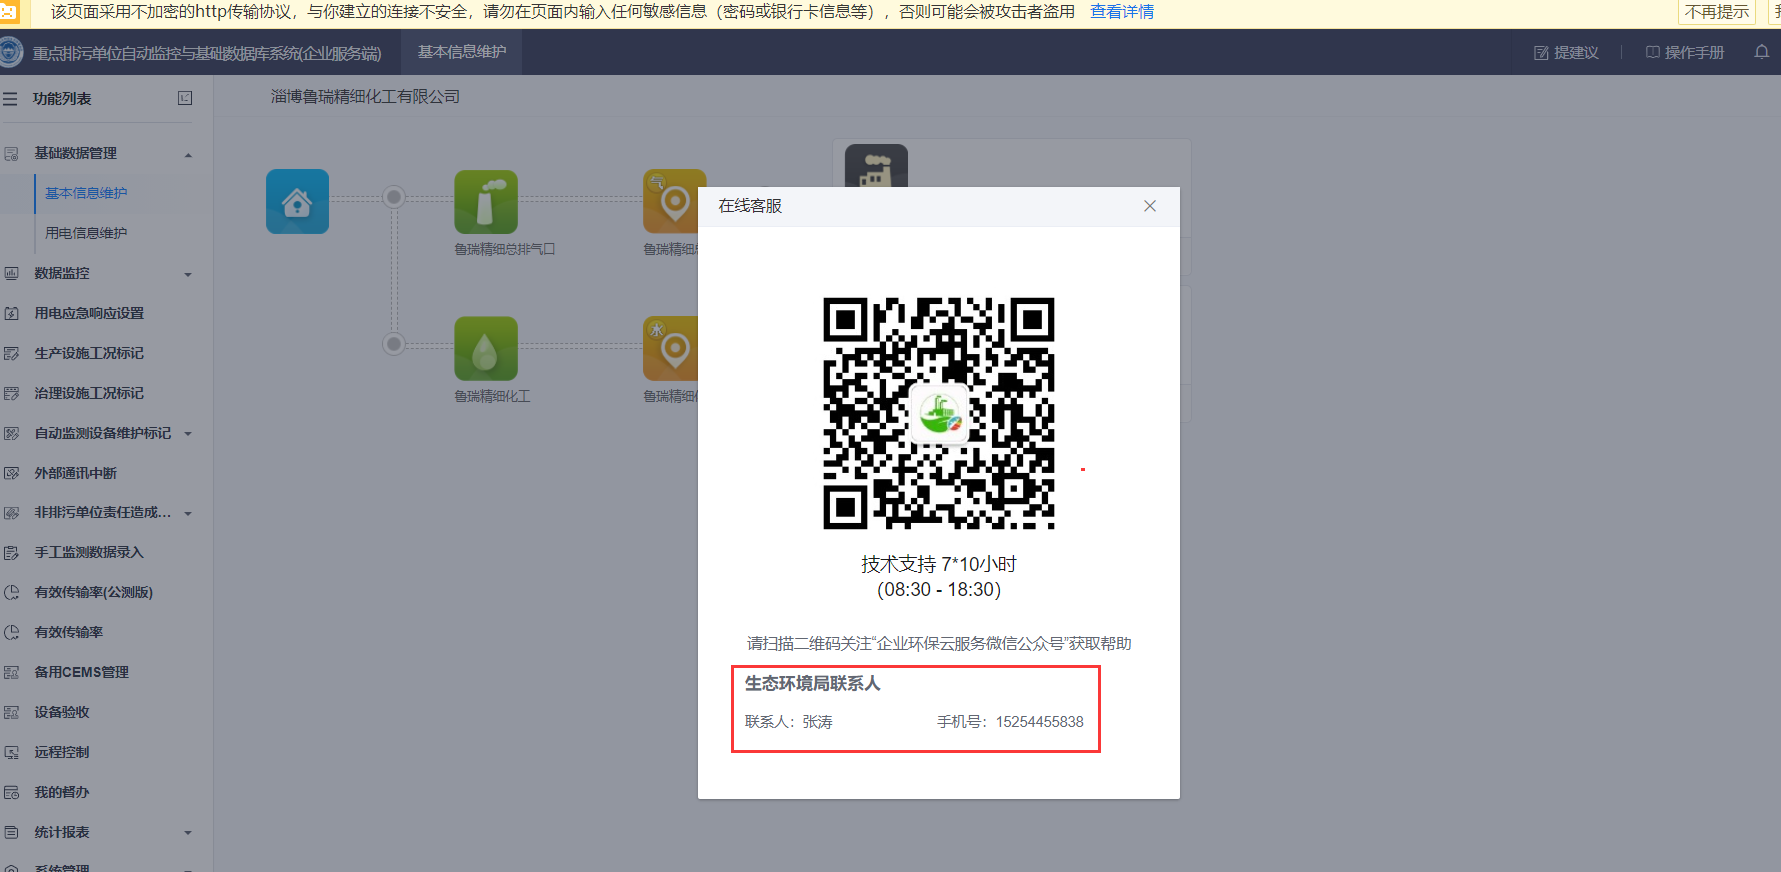1781x872 pixels.
Task: Click the notification bell icon
Action: point(1762,52)
